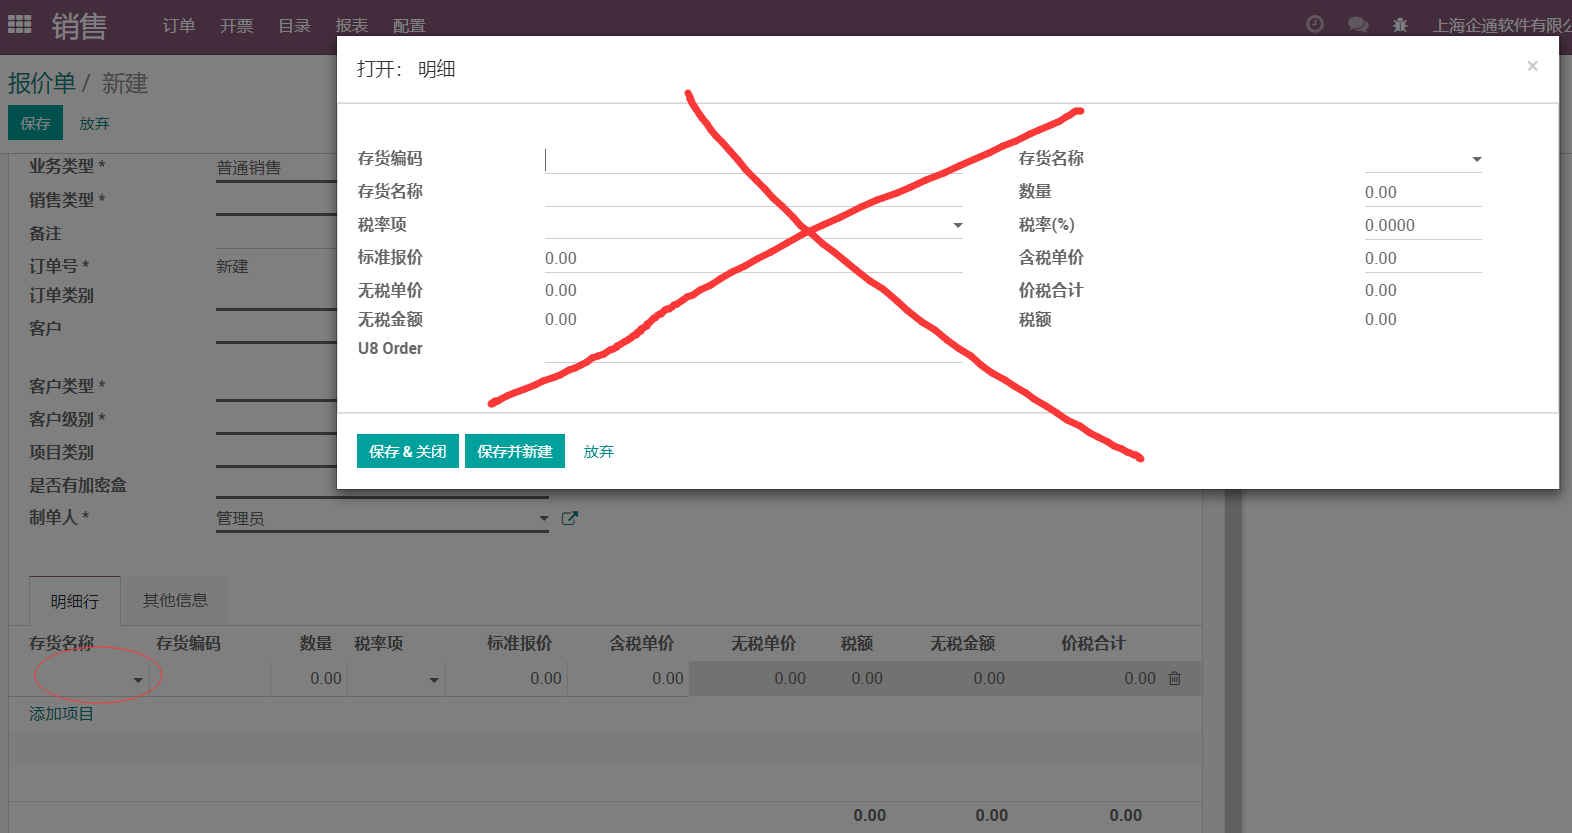1572x833 pixels.
Task: Click 放弃 link in the dialog
Action: pos(599,451)
